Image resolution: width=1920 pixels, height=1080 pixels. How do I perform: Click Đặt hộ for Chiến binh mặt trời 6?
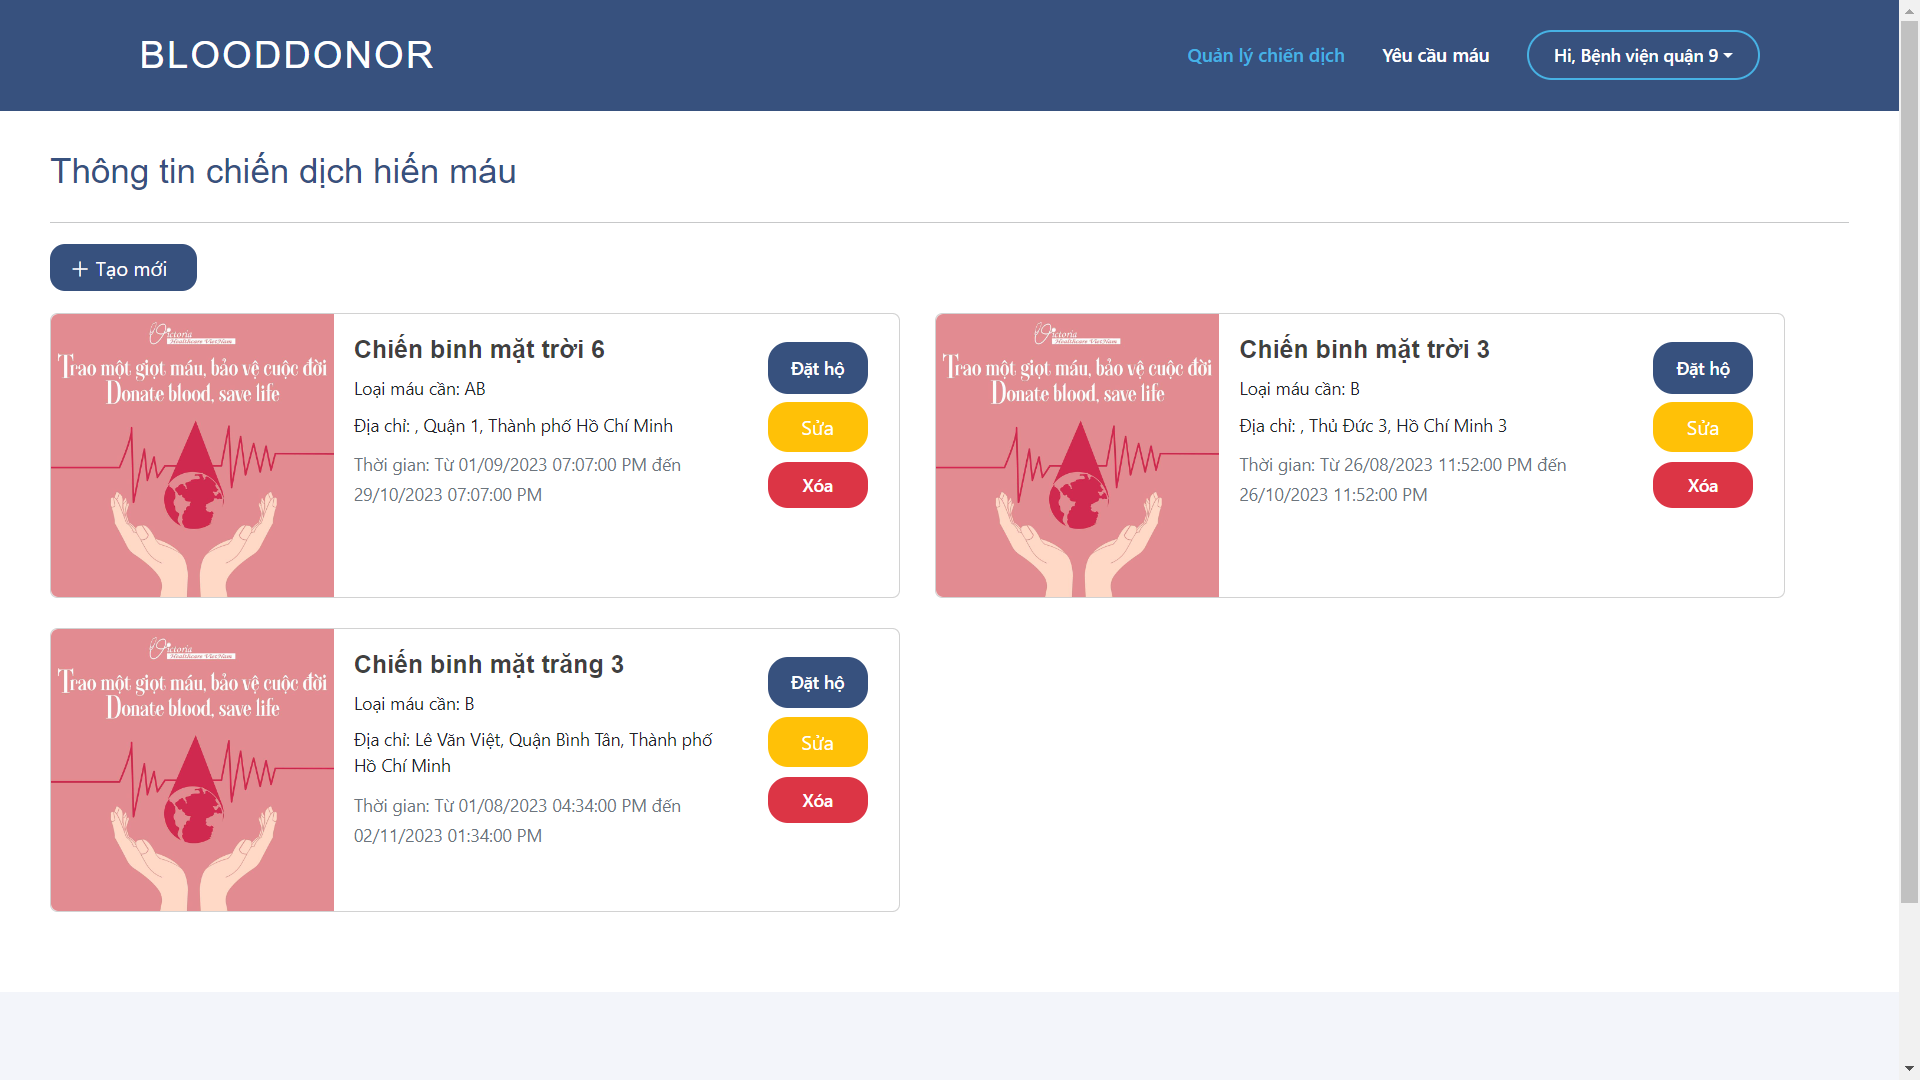(x=817, y=369)
